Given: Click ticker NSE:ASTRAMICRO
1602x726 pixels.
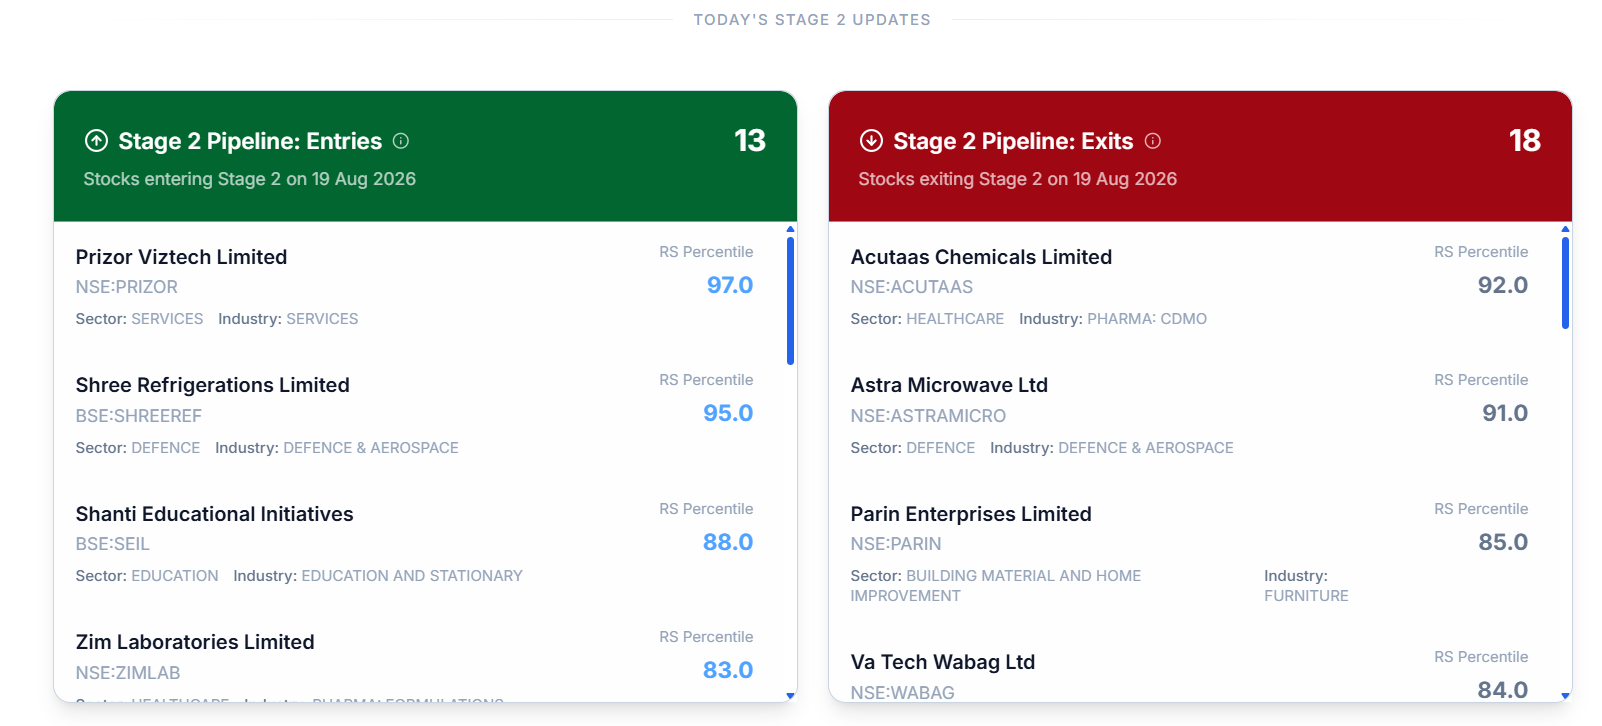Looking at the screenshot, I should (x=928, y=416).
